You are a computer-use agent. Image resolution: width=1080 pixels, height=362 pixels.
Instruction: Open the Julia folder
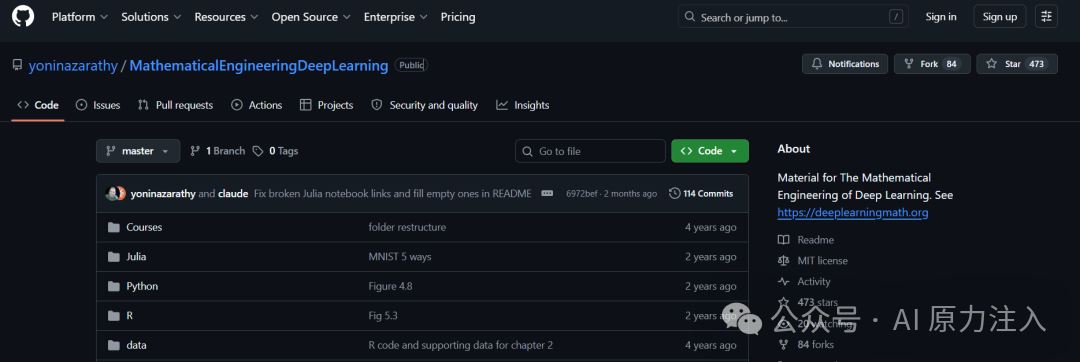136,257
